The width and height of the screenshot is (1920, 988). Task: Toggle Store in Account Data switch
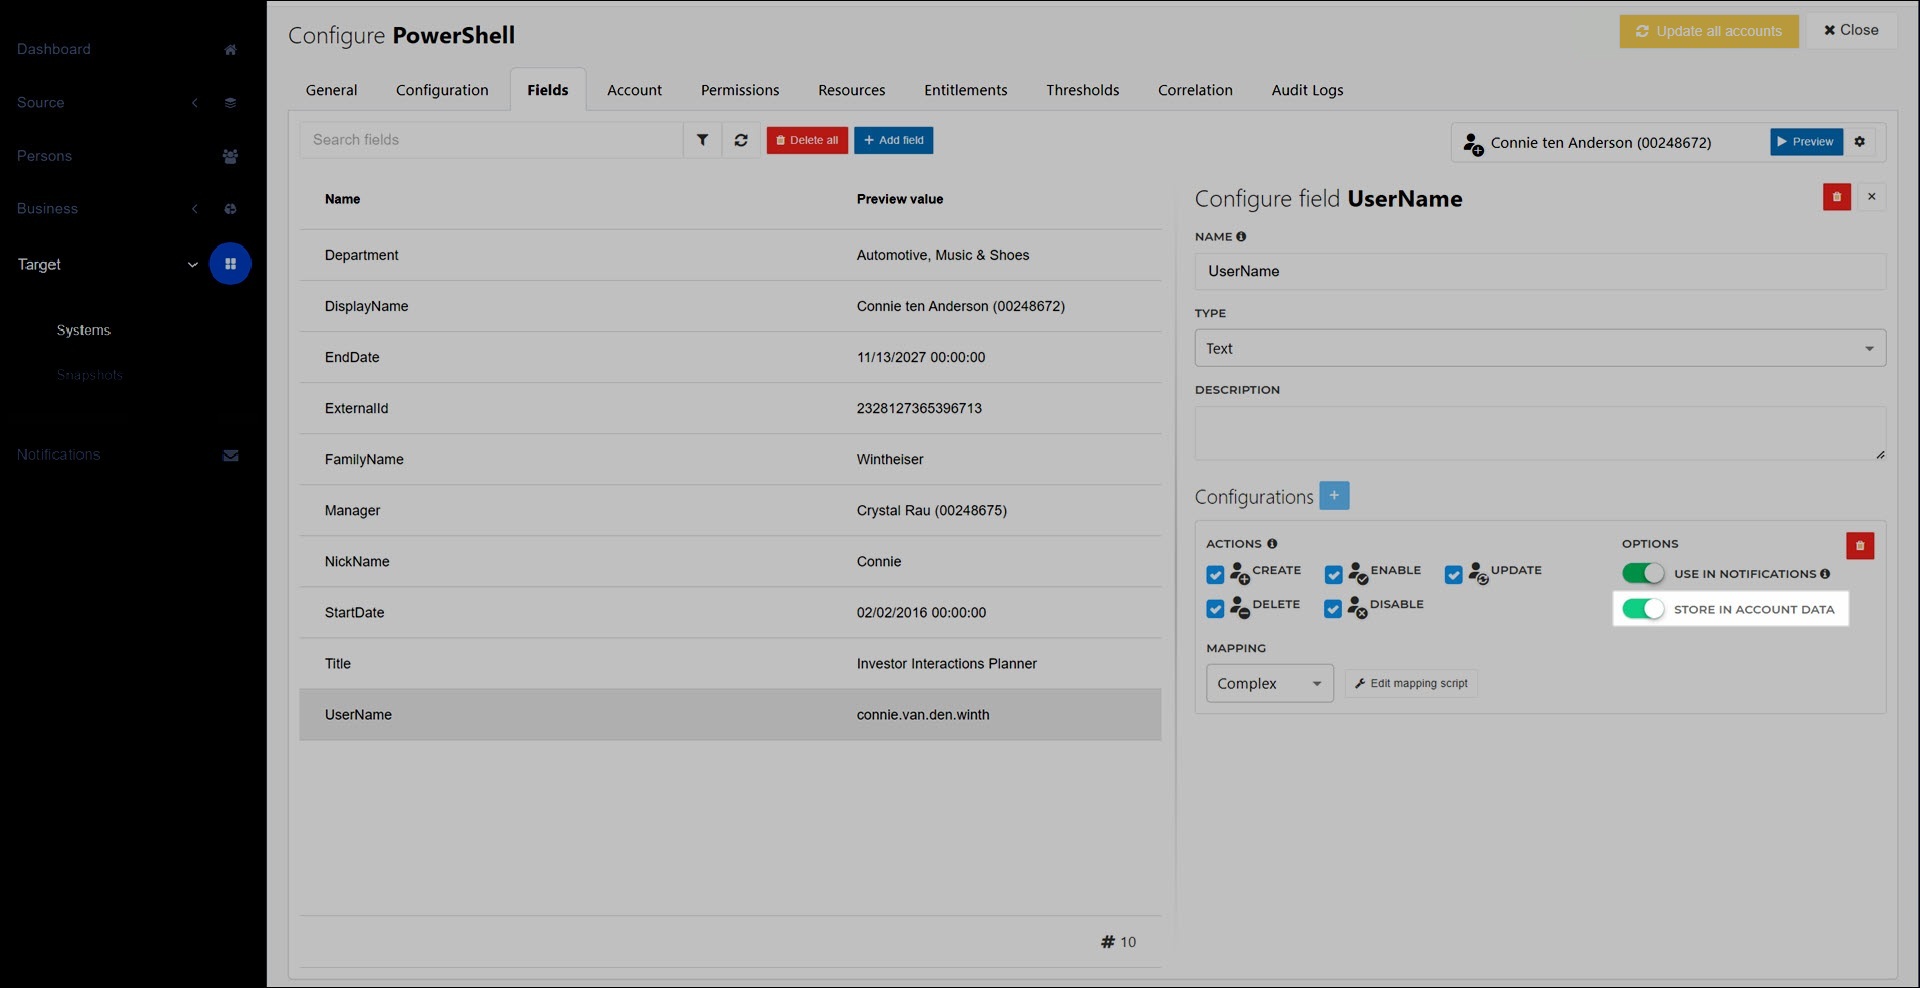tap(1643, 608)
